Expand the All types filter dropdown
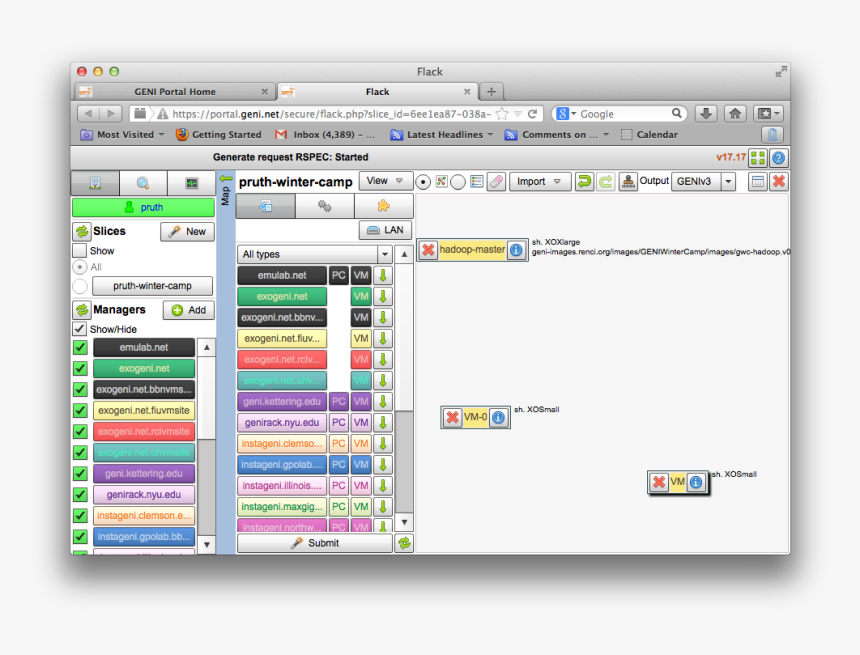 (384, 255)
